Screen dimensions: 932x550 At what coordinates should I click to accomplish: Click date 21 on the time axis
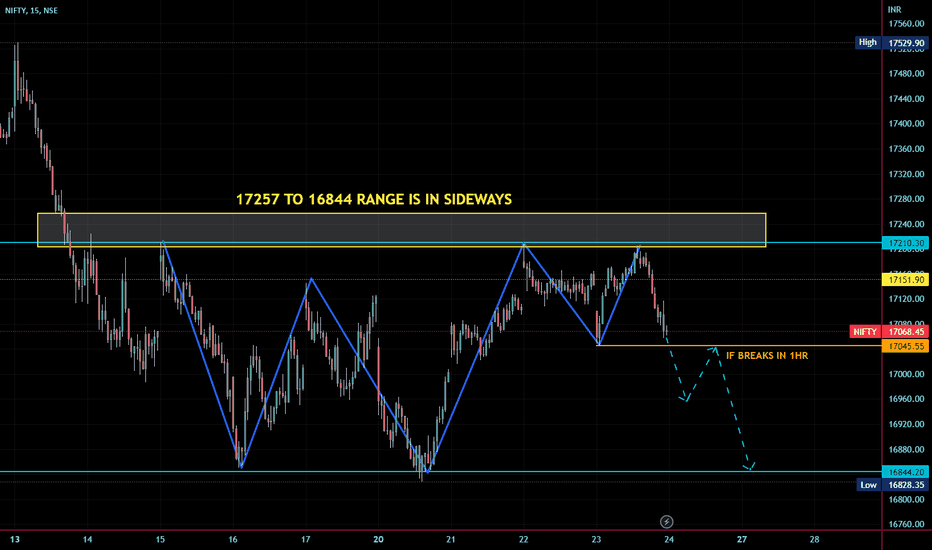coord(451,539)
